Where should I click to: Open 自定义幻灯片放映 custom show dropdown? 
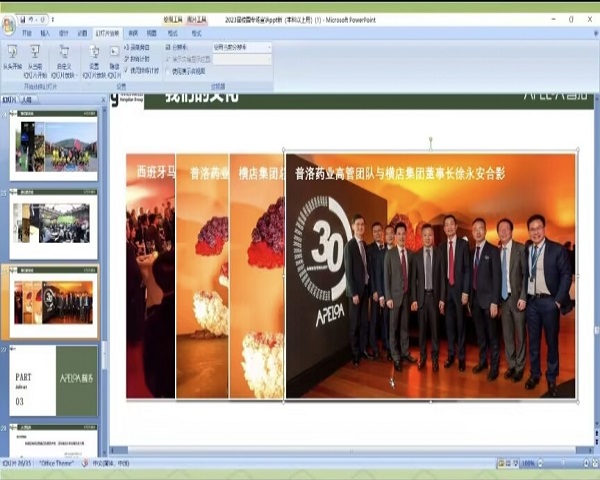point(64,61)
